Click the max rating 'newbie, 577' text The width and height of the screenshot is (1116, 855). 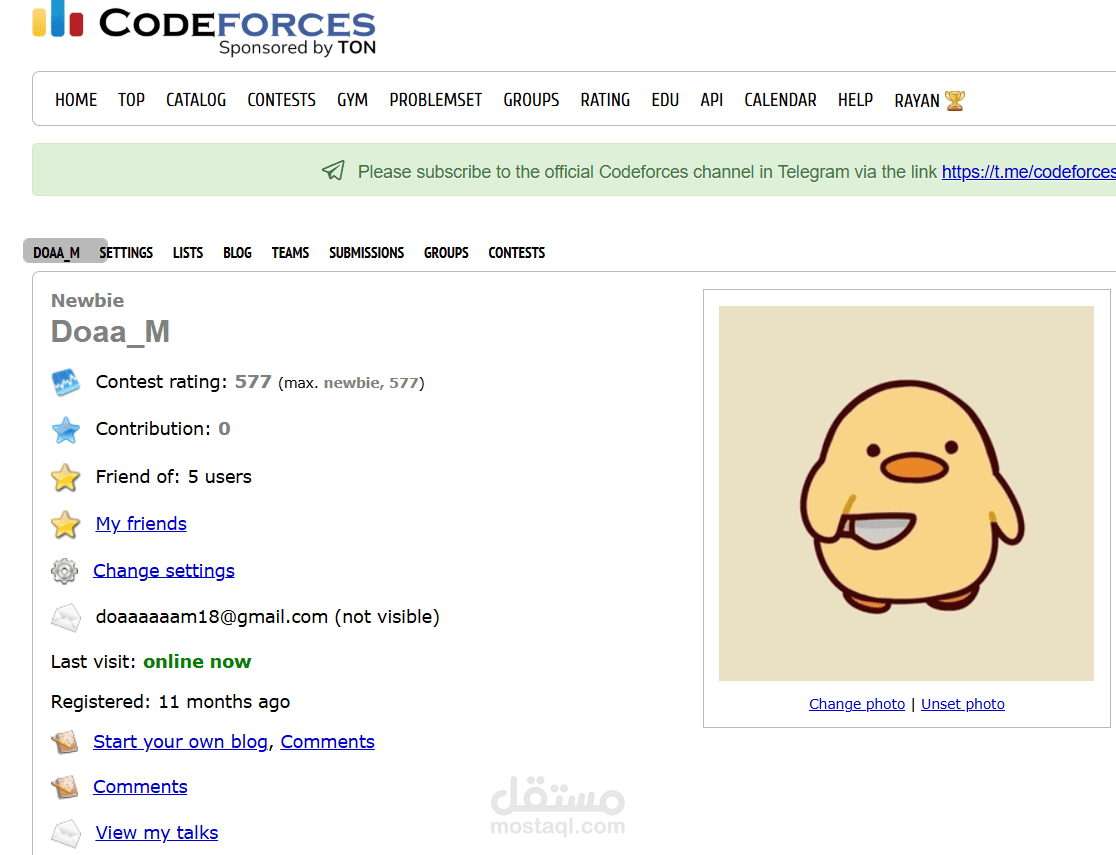coord(371,383)
